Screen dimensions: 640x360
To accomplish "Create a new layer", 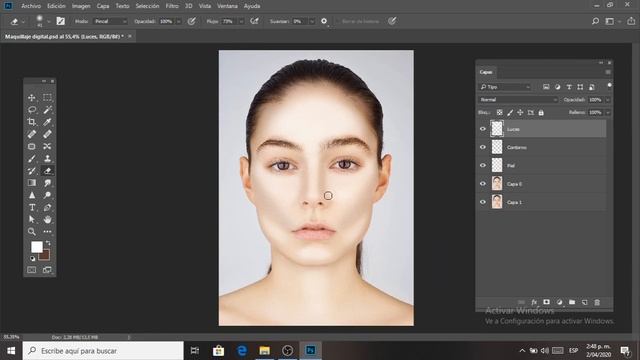I will [x=584, y=302].
